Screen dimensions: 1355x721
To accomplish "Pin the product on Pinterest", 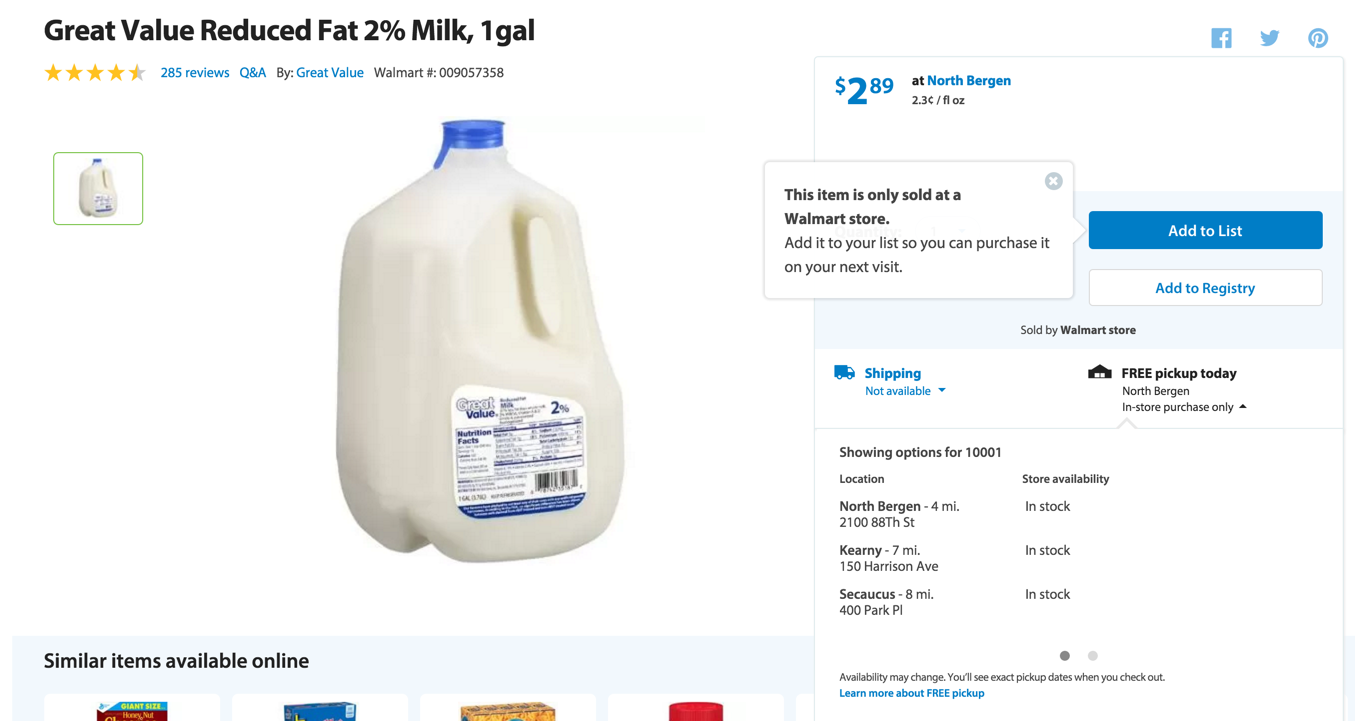I will click(x=1318, y=38).
